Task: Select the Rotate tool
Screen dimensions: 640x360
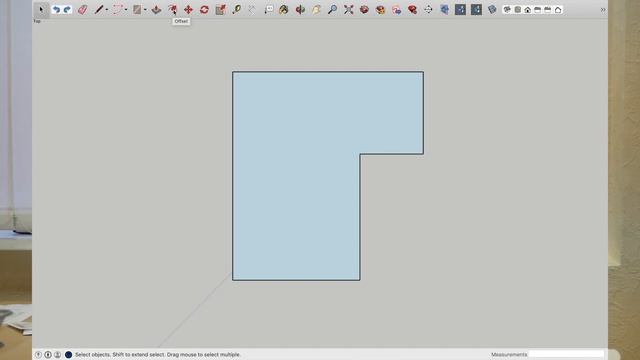Action: 204,9
